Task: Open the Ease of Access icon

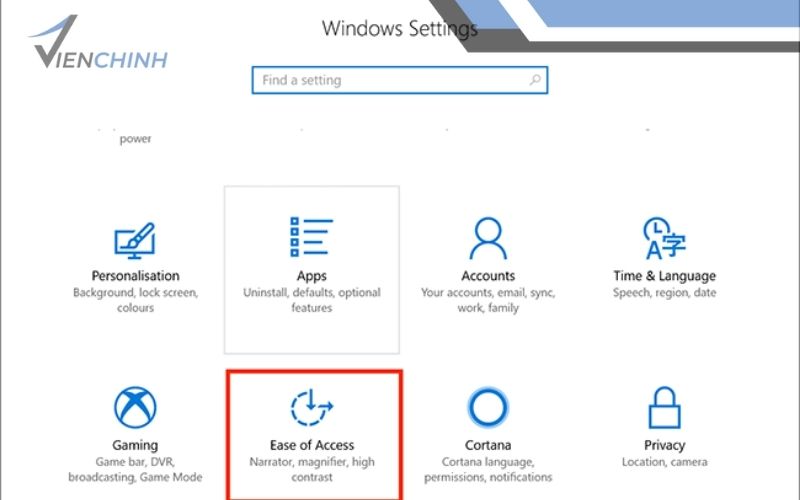Action: point(312,407)
